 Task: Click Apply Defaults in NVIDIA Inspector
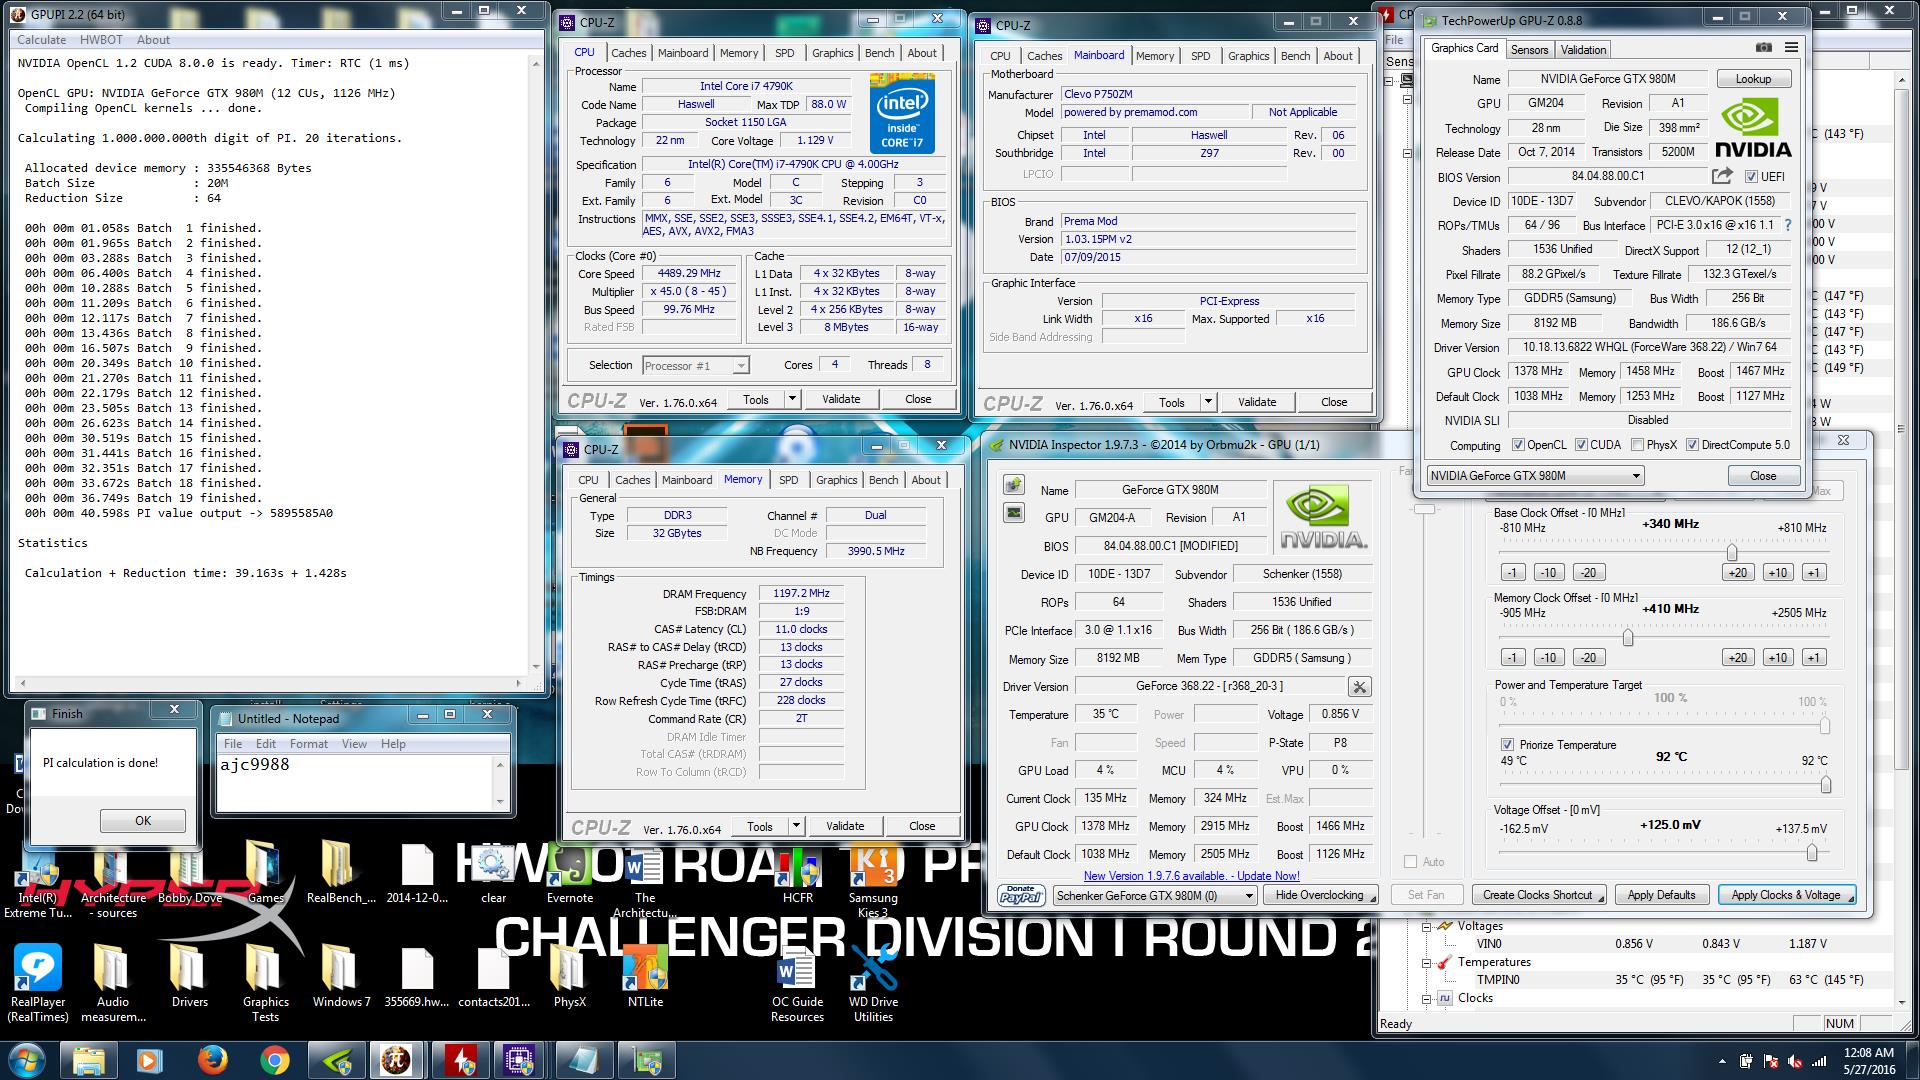coord(1661,895)
